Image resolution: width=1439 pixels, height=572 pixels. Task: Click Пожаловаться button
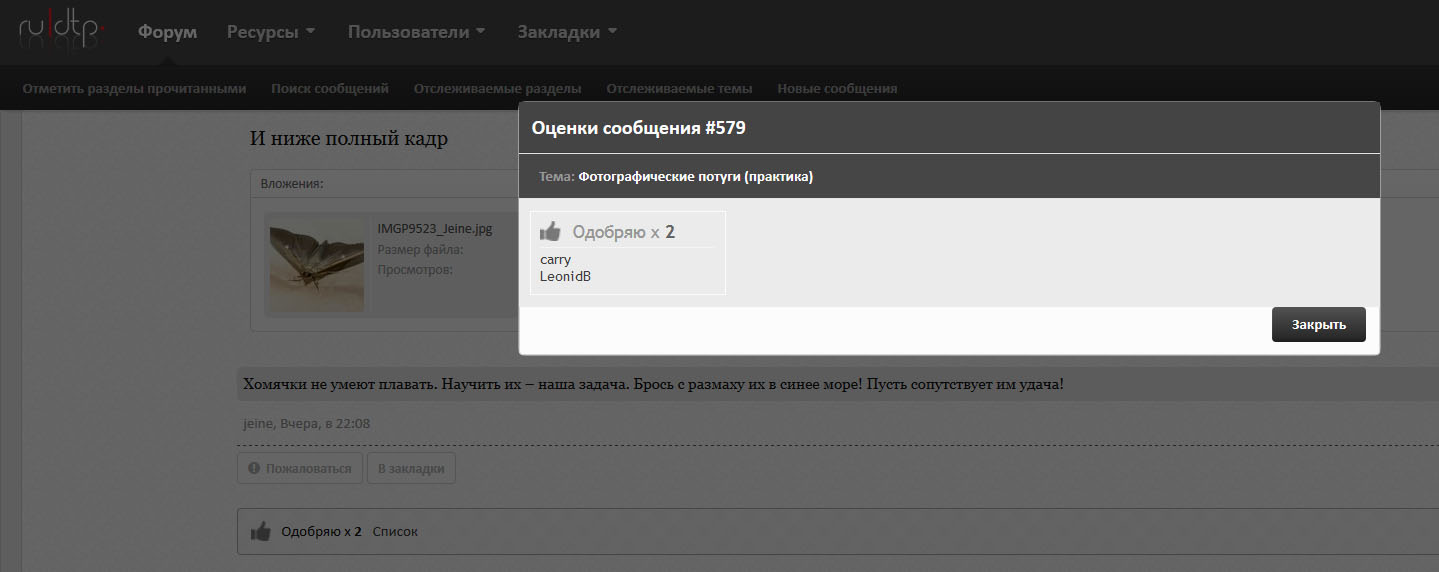tap(299, 468)
